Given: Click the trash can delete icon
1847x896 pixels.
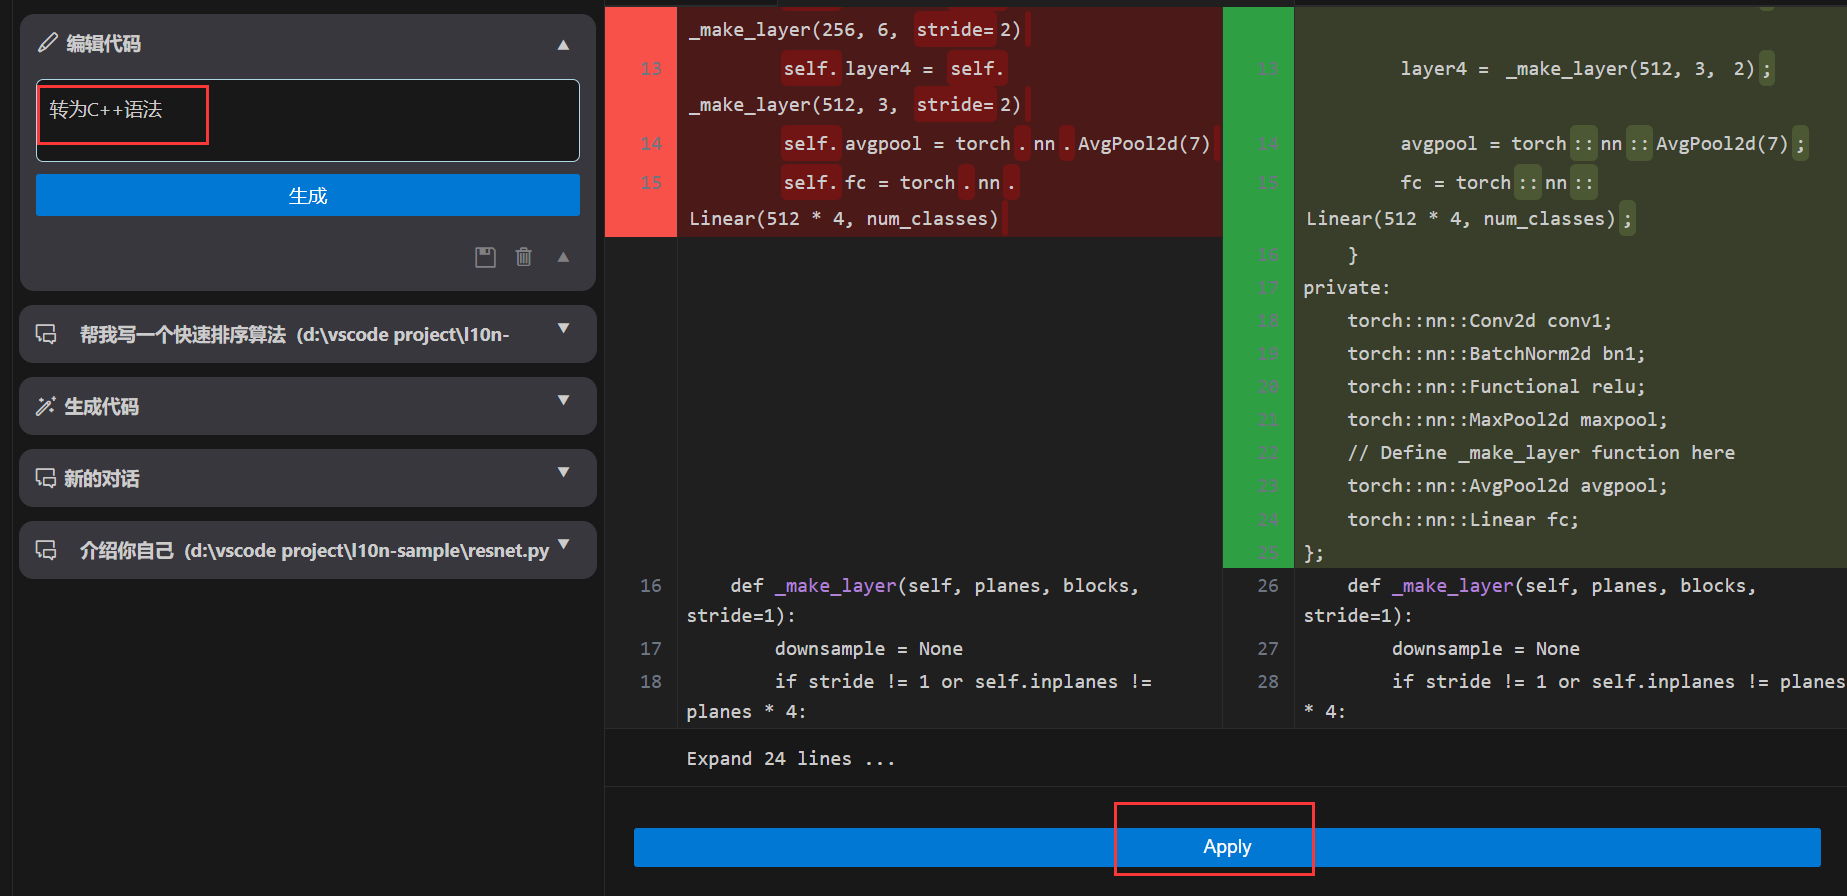Looking at the screenshot, I should (x=523, y=257).
